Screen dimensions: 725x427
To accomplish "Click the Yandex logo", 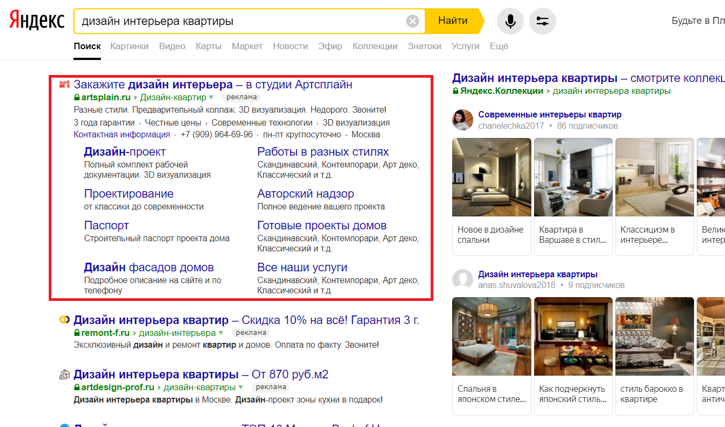I will tap(37, 20).
